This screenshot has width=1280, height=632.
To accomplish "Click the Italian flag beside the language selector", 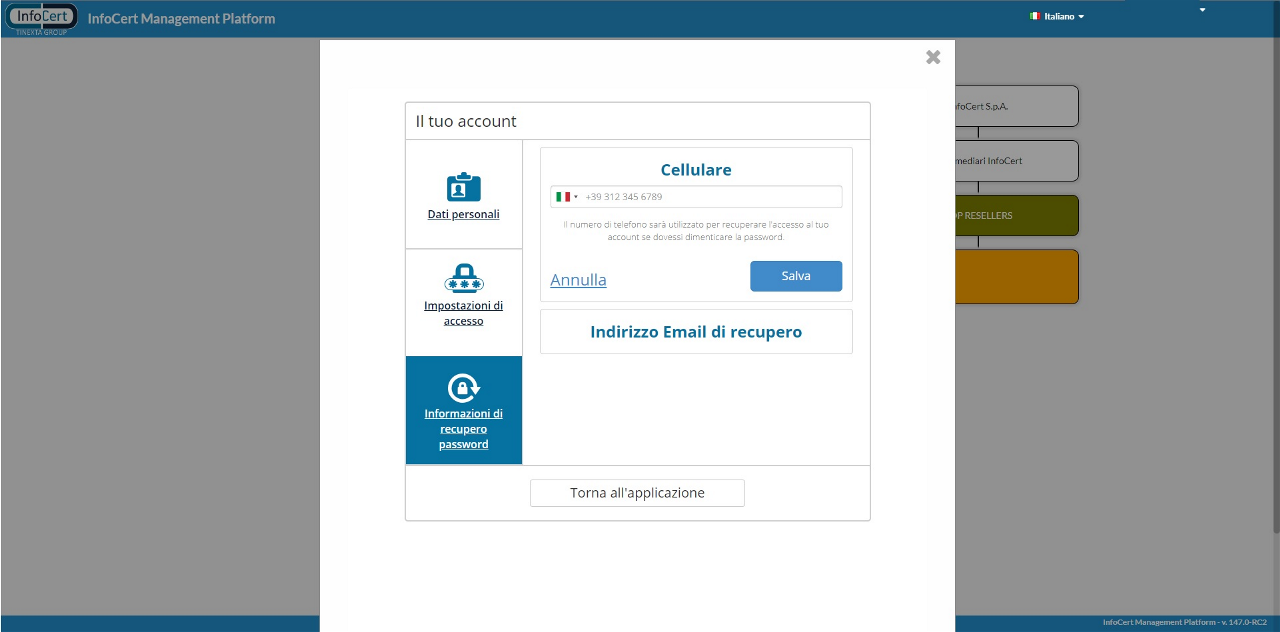I will [1035, 16].
